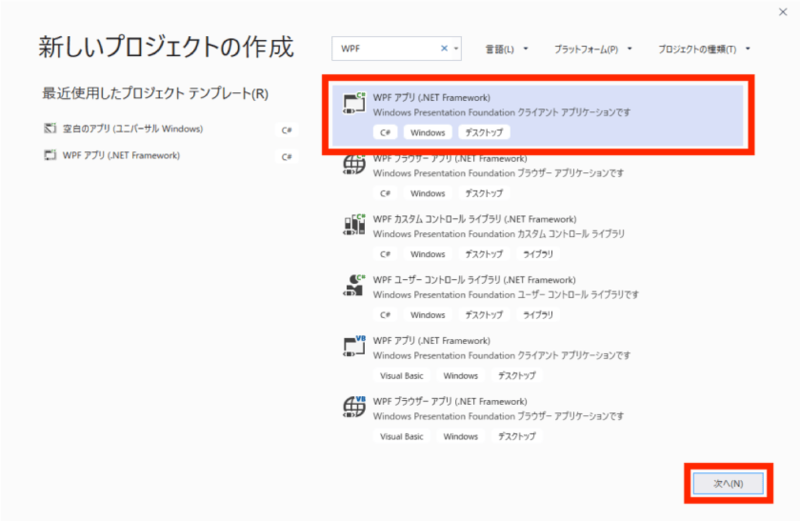Click ライブラリ tag of カスタム コントロール ライブラリ
Image resolution: width=800 pixels, height=521 pixels.
[x=538, y=254]
